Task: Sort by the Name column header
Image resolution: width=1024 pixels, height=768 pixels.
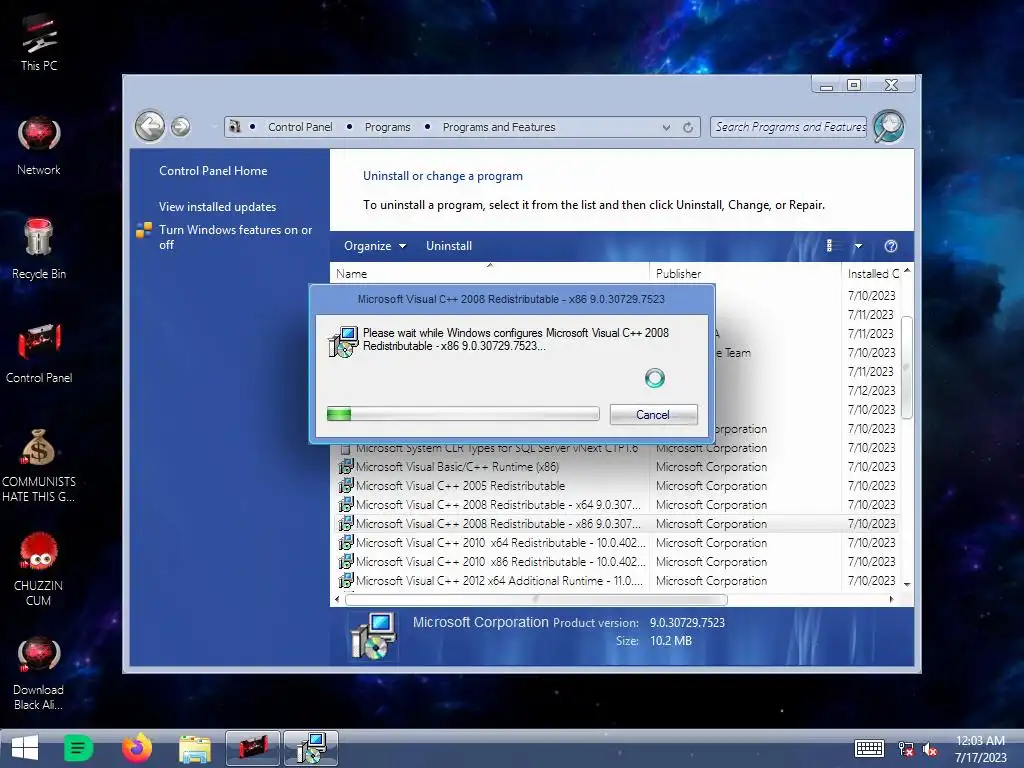Action: click(x=490, y=273)
